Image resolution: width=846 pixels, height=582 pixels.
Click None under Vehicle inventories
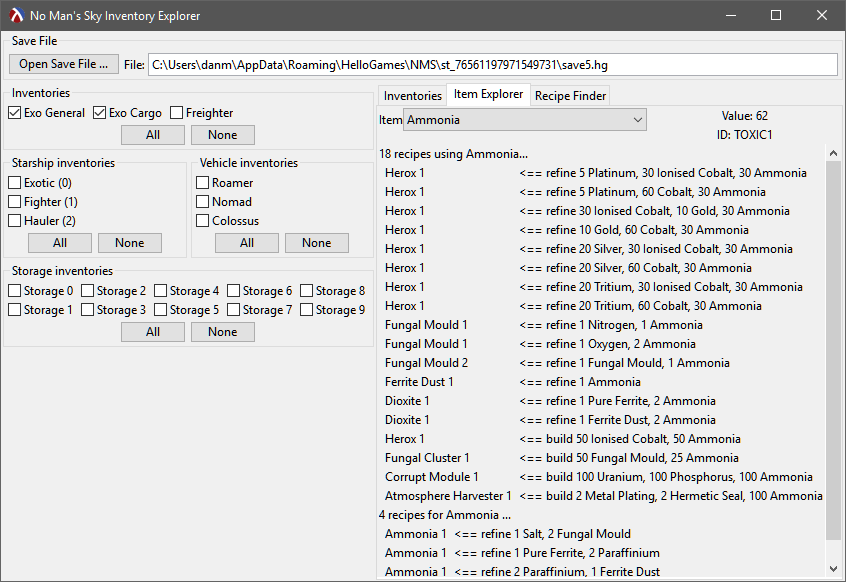tap(317, 243)
